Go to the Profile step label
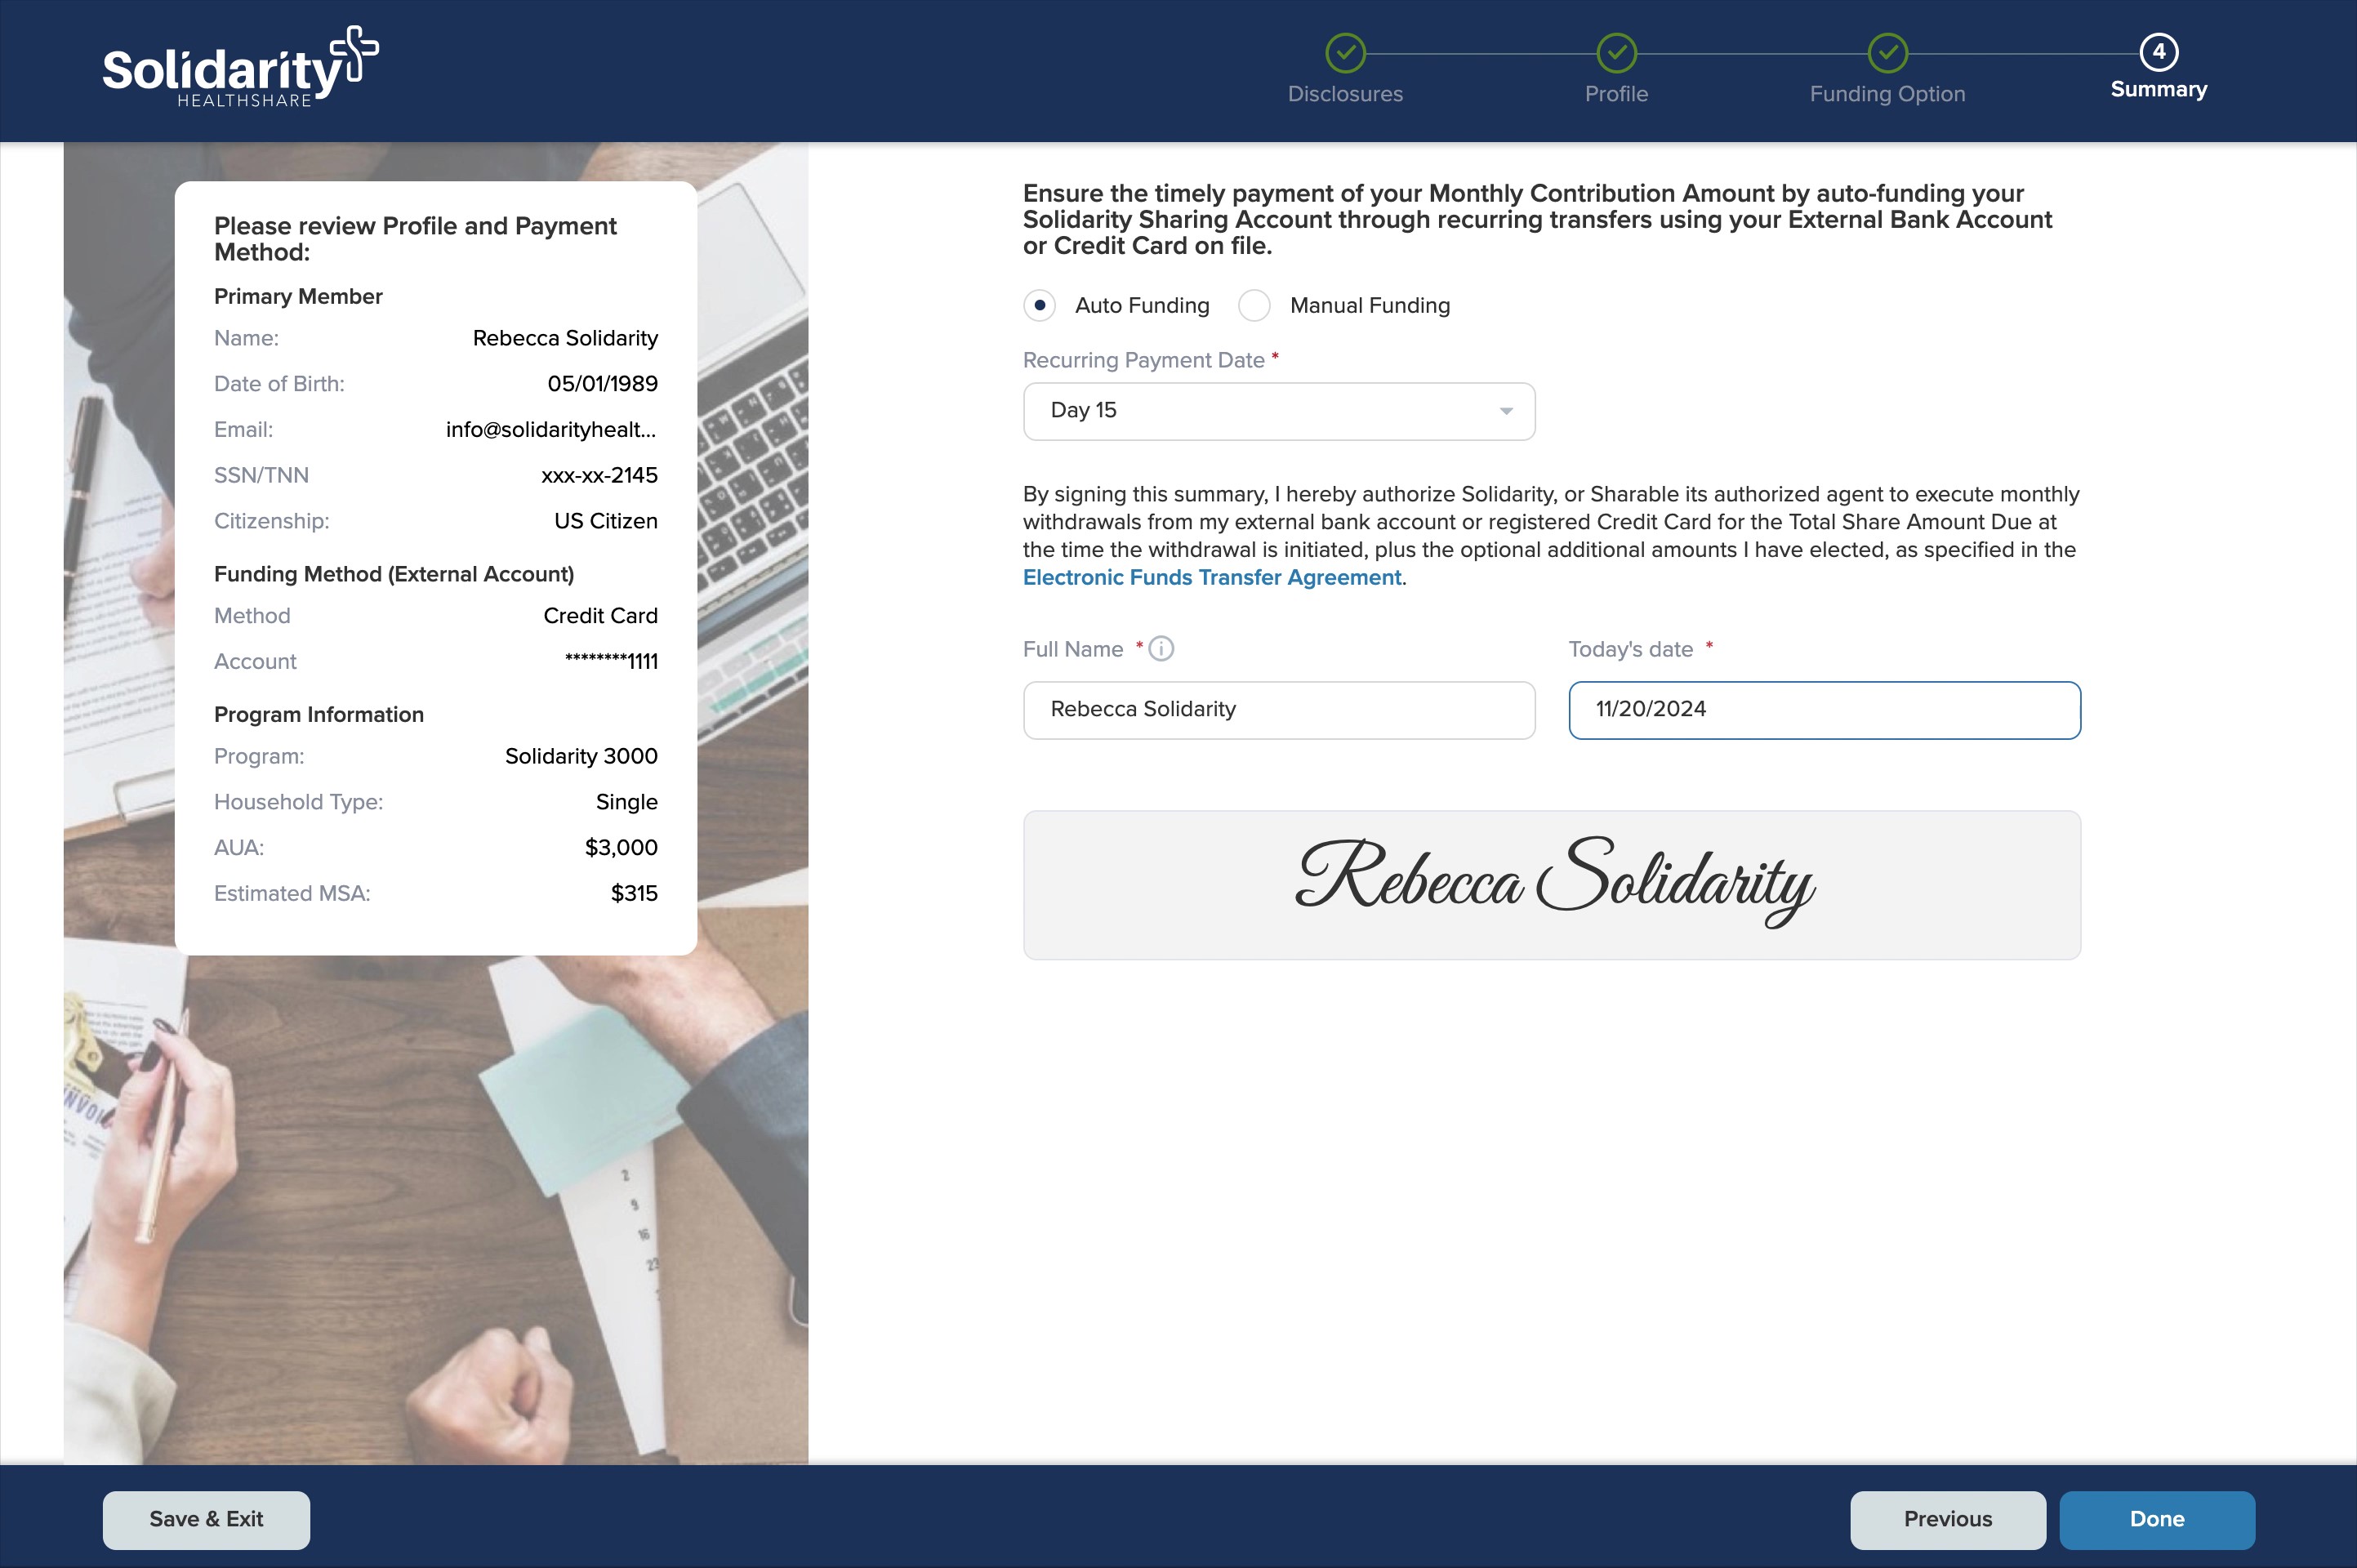Viewport: 2357px width, 1568px height. coord(1616,94)
